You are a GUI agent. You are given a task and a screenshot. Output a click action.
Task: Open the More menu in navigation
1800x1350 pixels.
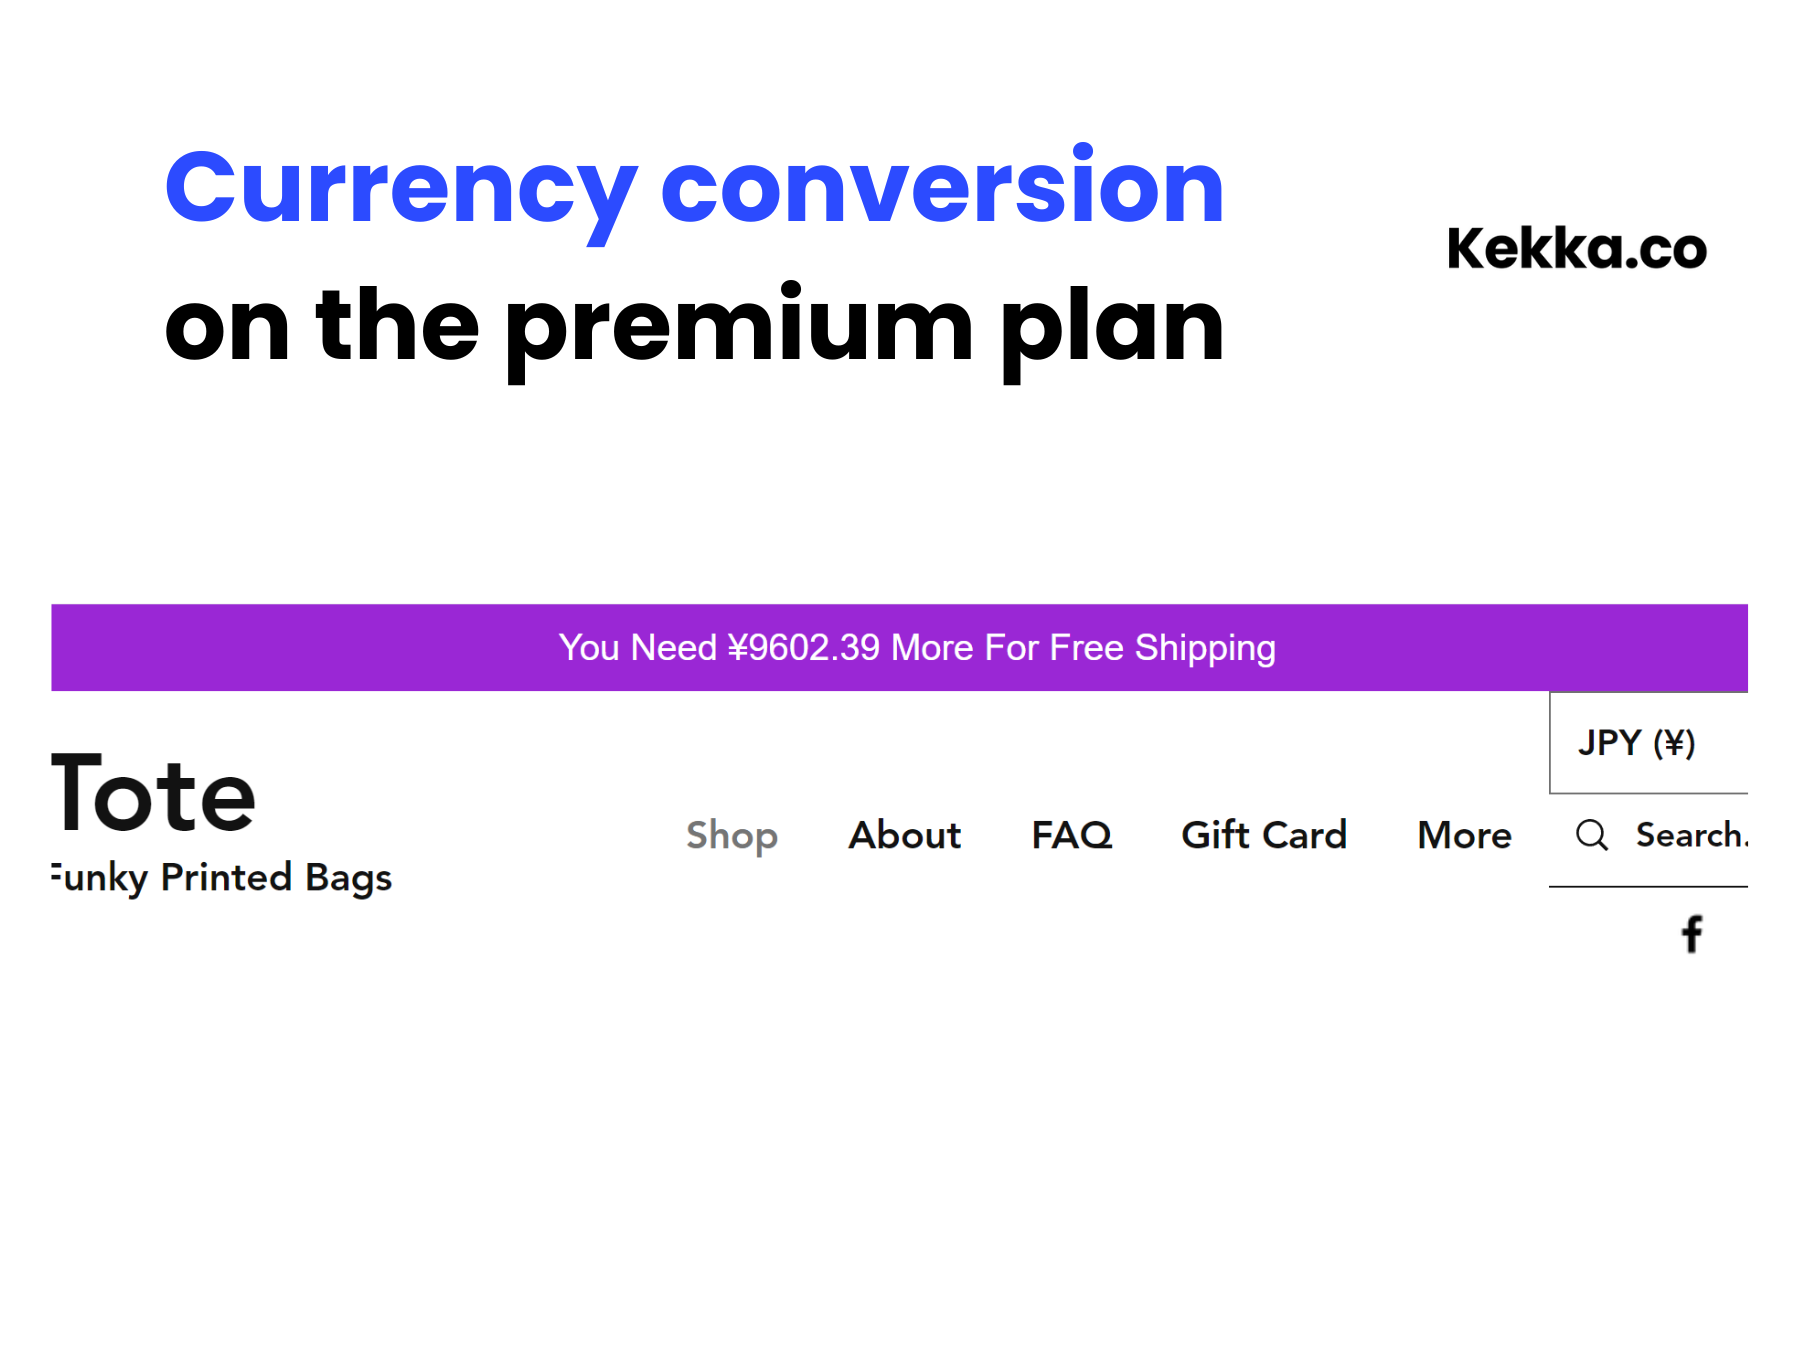tap(1464, 835)
